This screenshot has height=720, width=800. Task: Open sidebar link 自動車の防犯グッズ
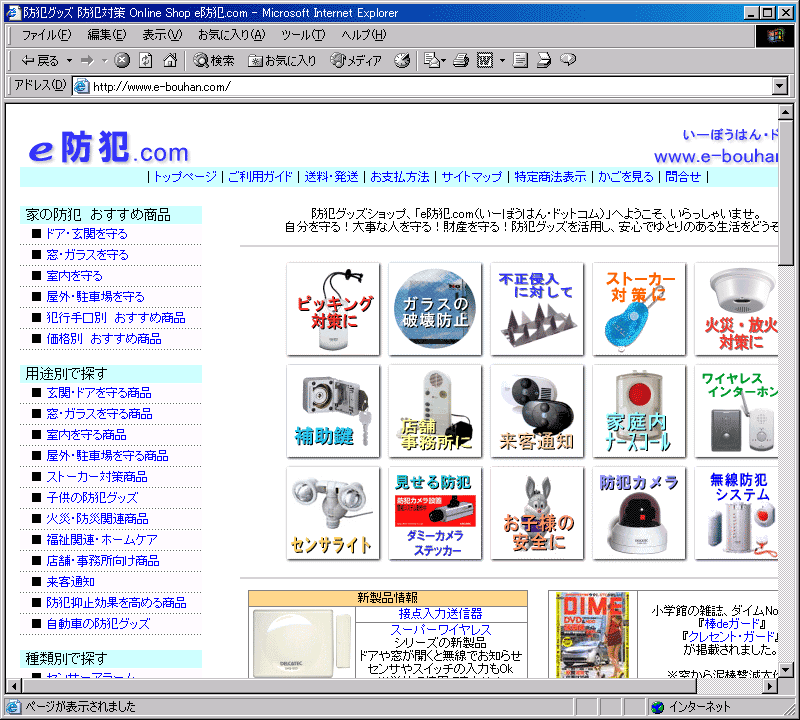click(98, 624)
